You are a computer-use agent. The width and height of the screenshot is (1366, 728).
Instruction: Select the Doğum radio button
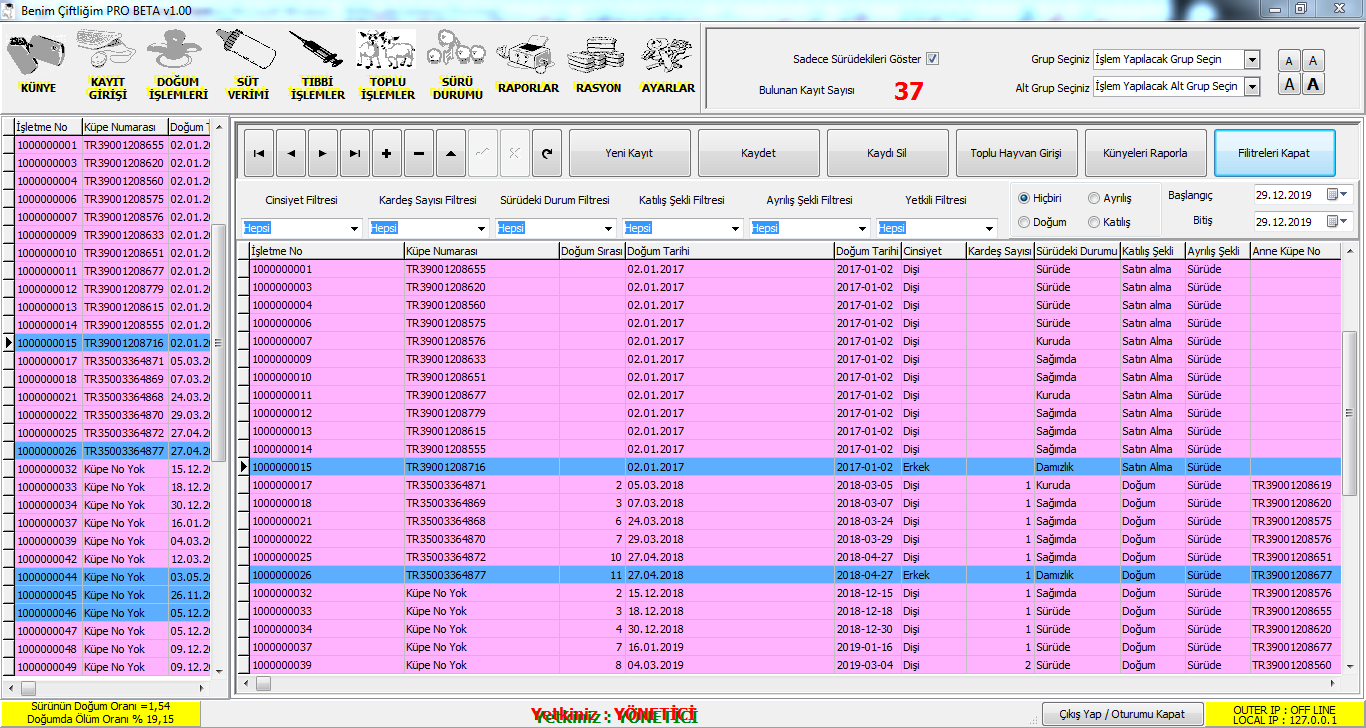1024,222
